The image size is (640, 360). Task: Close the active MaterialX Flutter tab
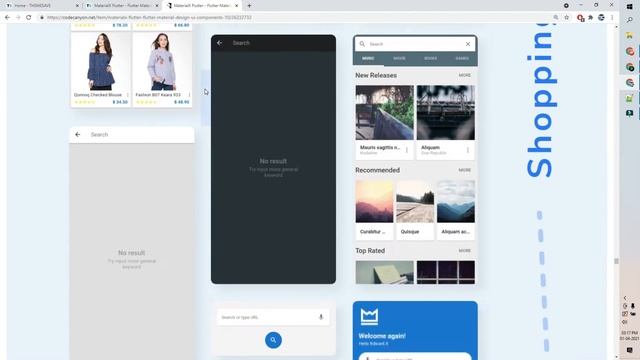point(236,6)
